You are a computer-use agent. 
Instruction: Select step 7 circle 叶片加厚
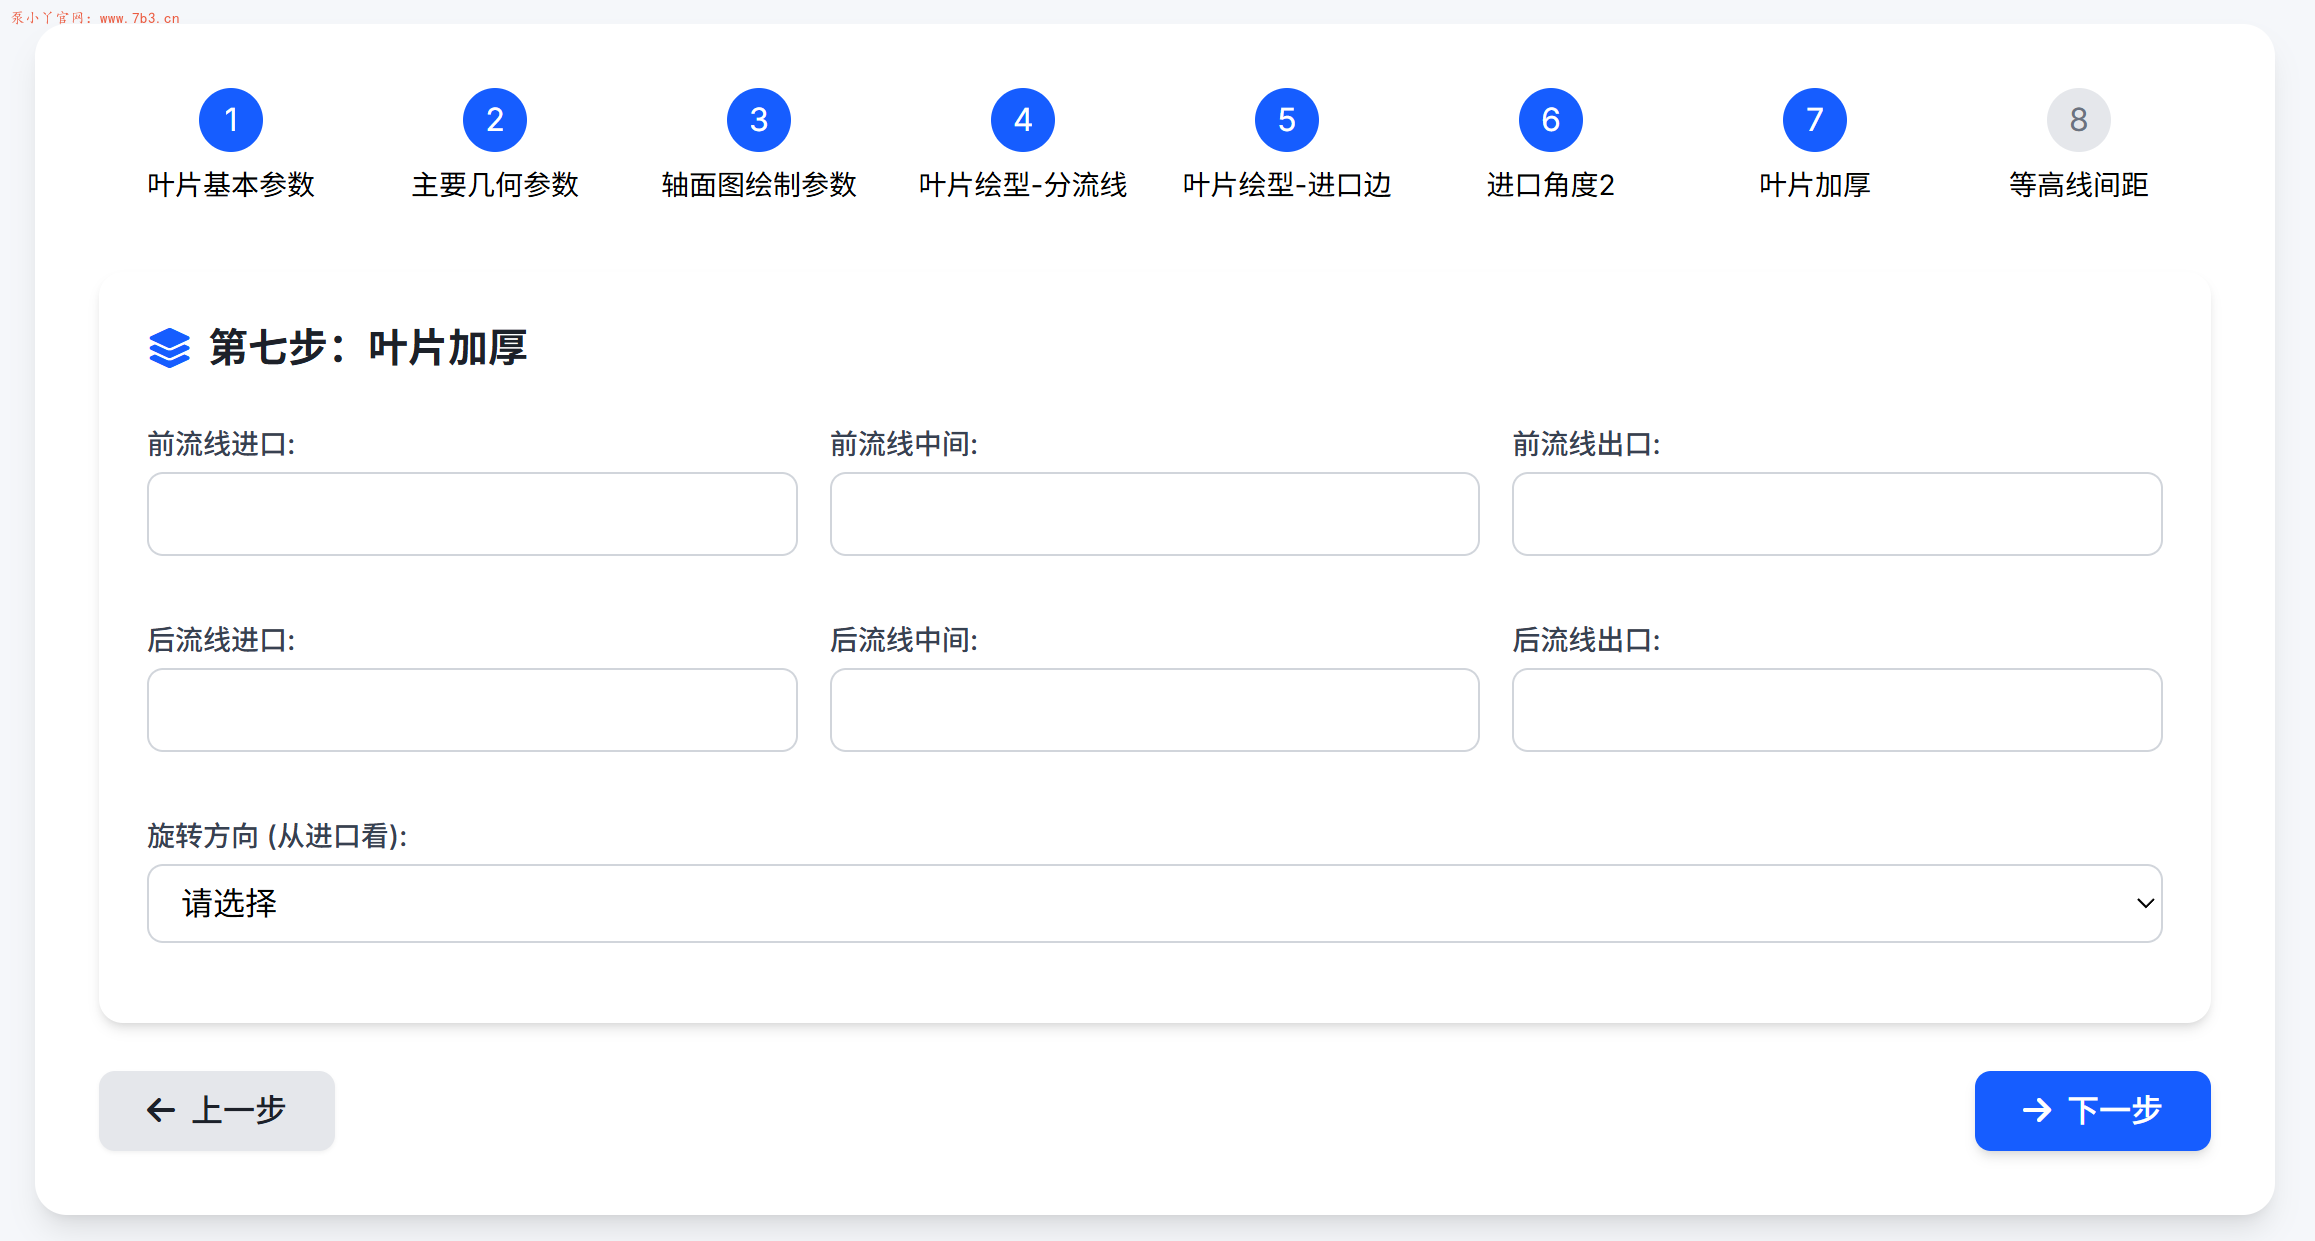[1815, 120]
